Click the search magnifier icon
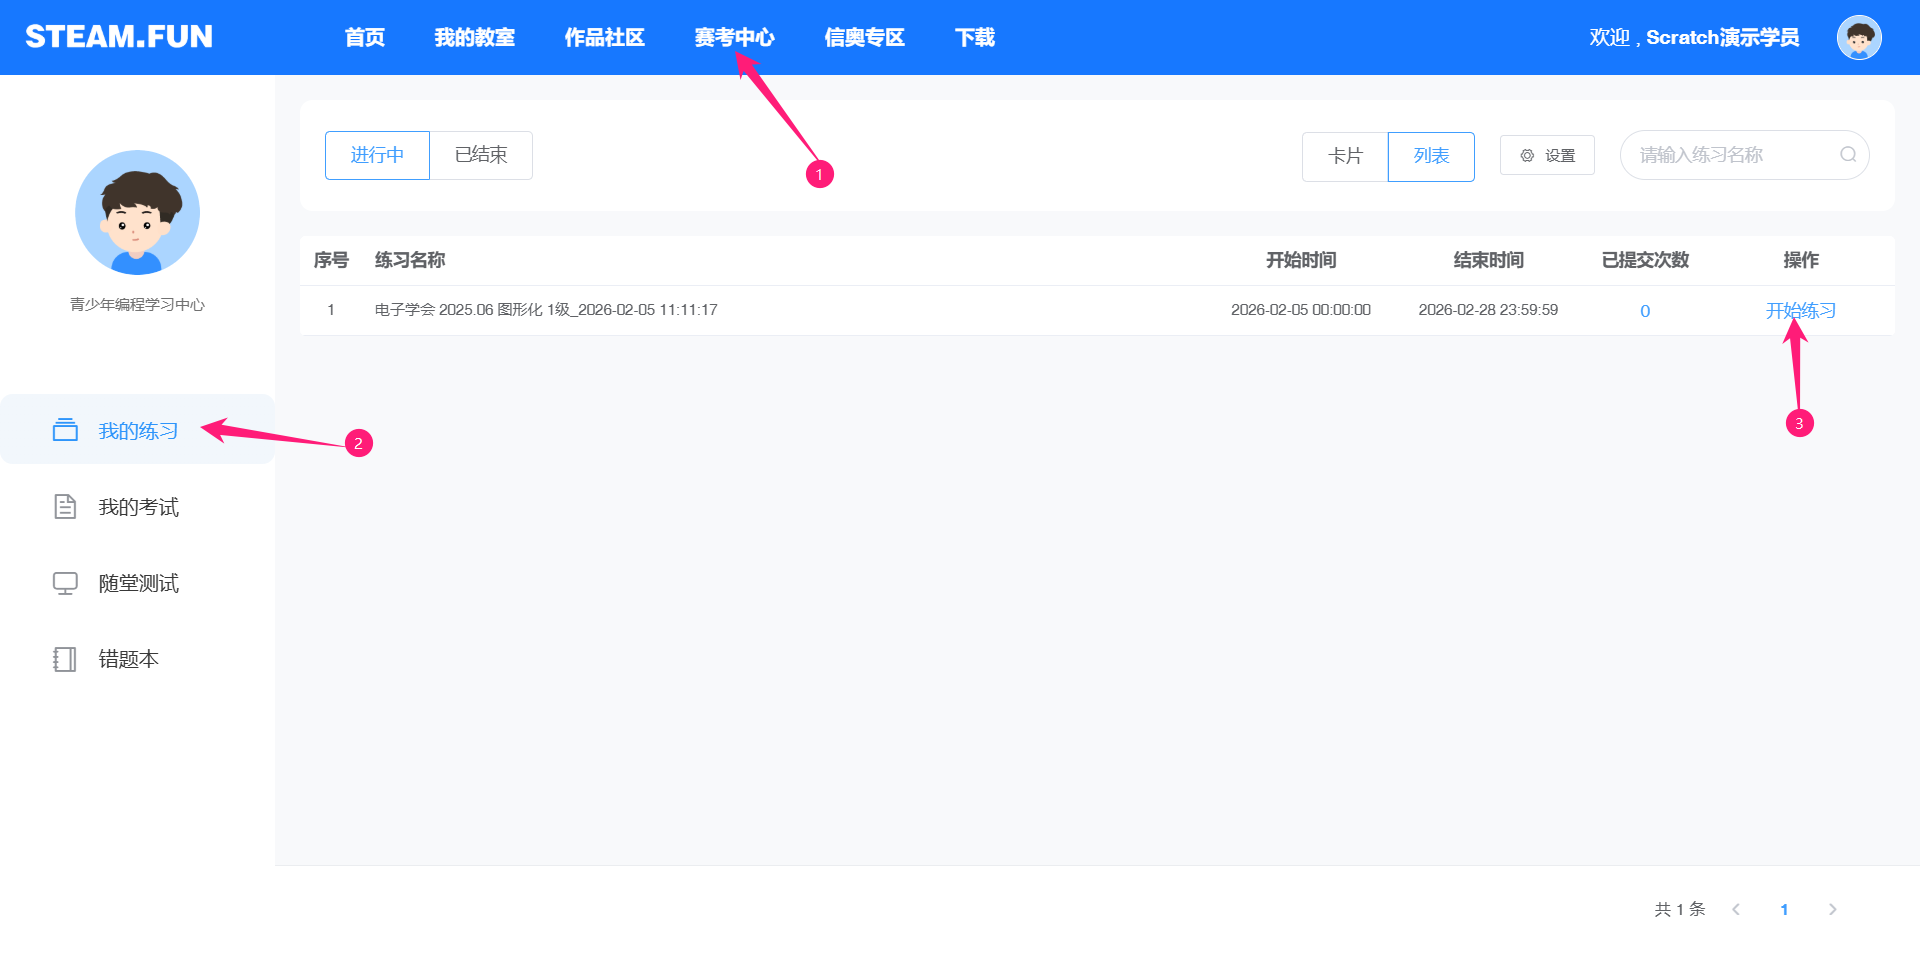The width and height of the screenshot is (1920, 953). [1848, 155]
